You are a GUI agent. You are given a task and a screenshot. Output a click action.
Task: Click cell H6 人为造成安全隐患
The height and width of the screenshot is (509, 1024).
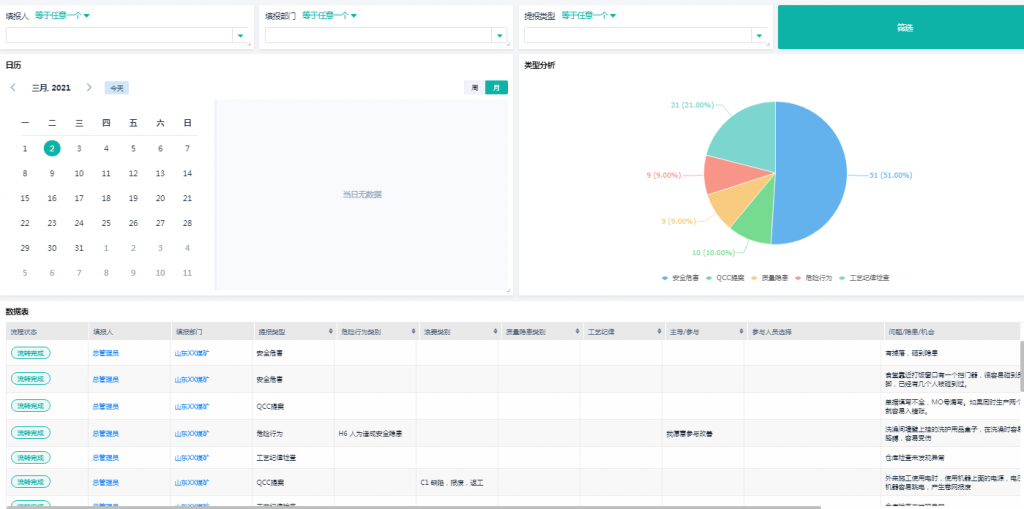pyautogui.click(x=370, y=433)
